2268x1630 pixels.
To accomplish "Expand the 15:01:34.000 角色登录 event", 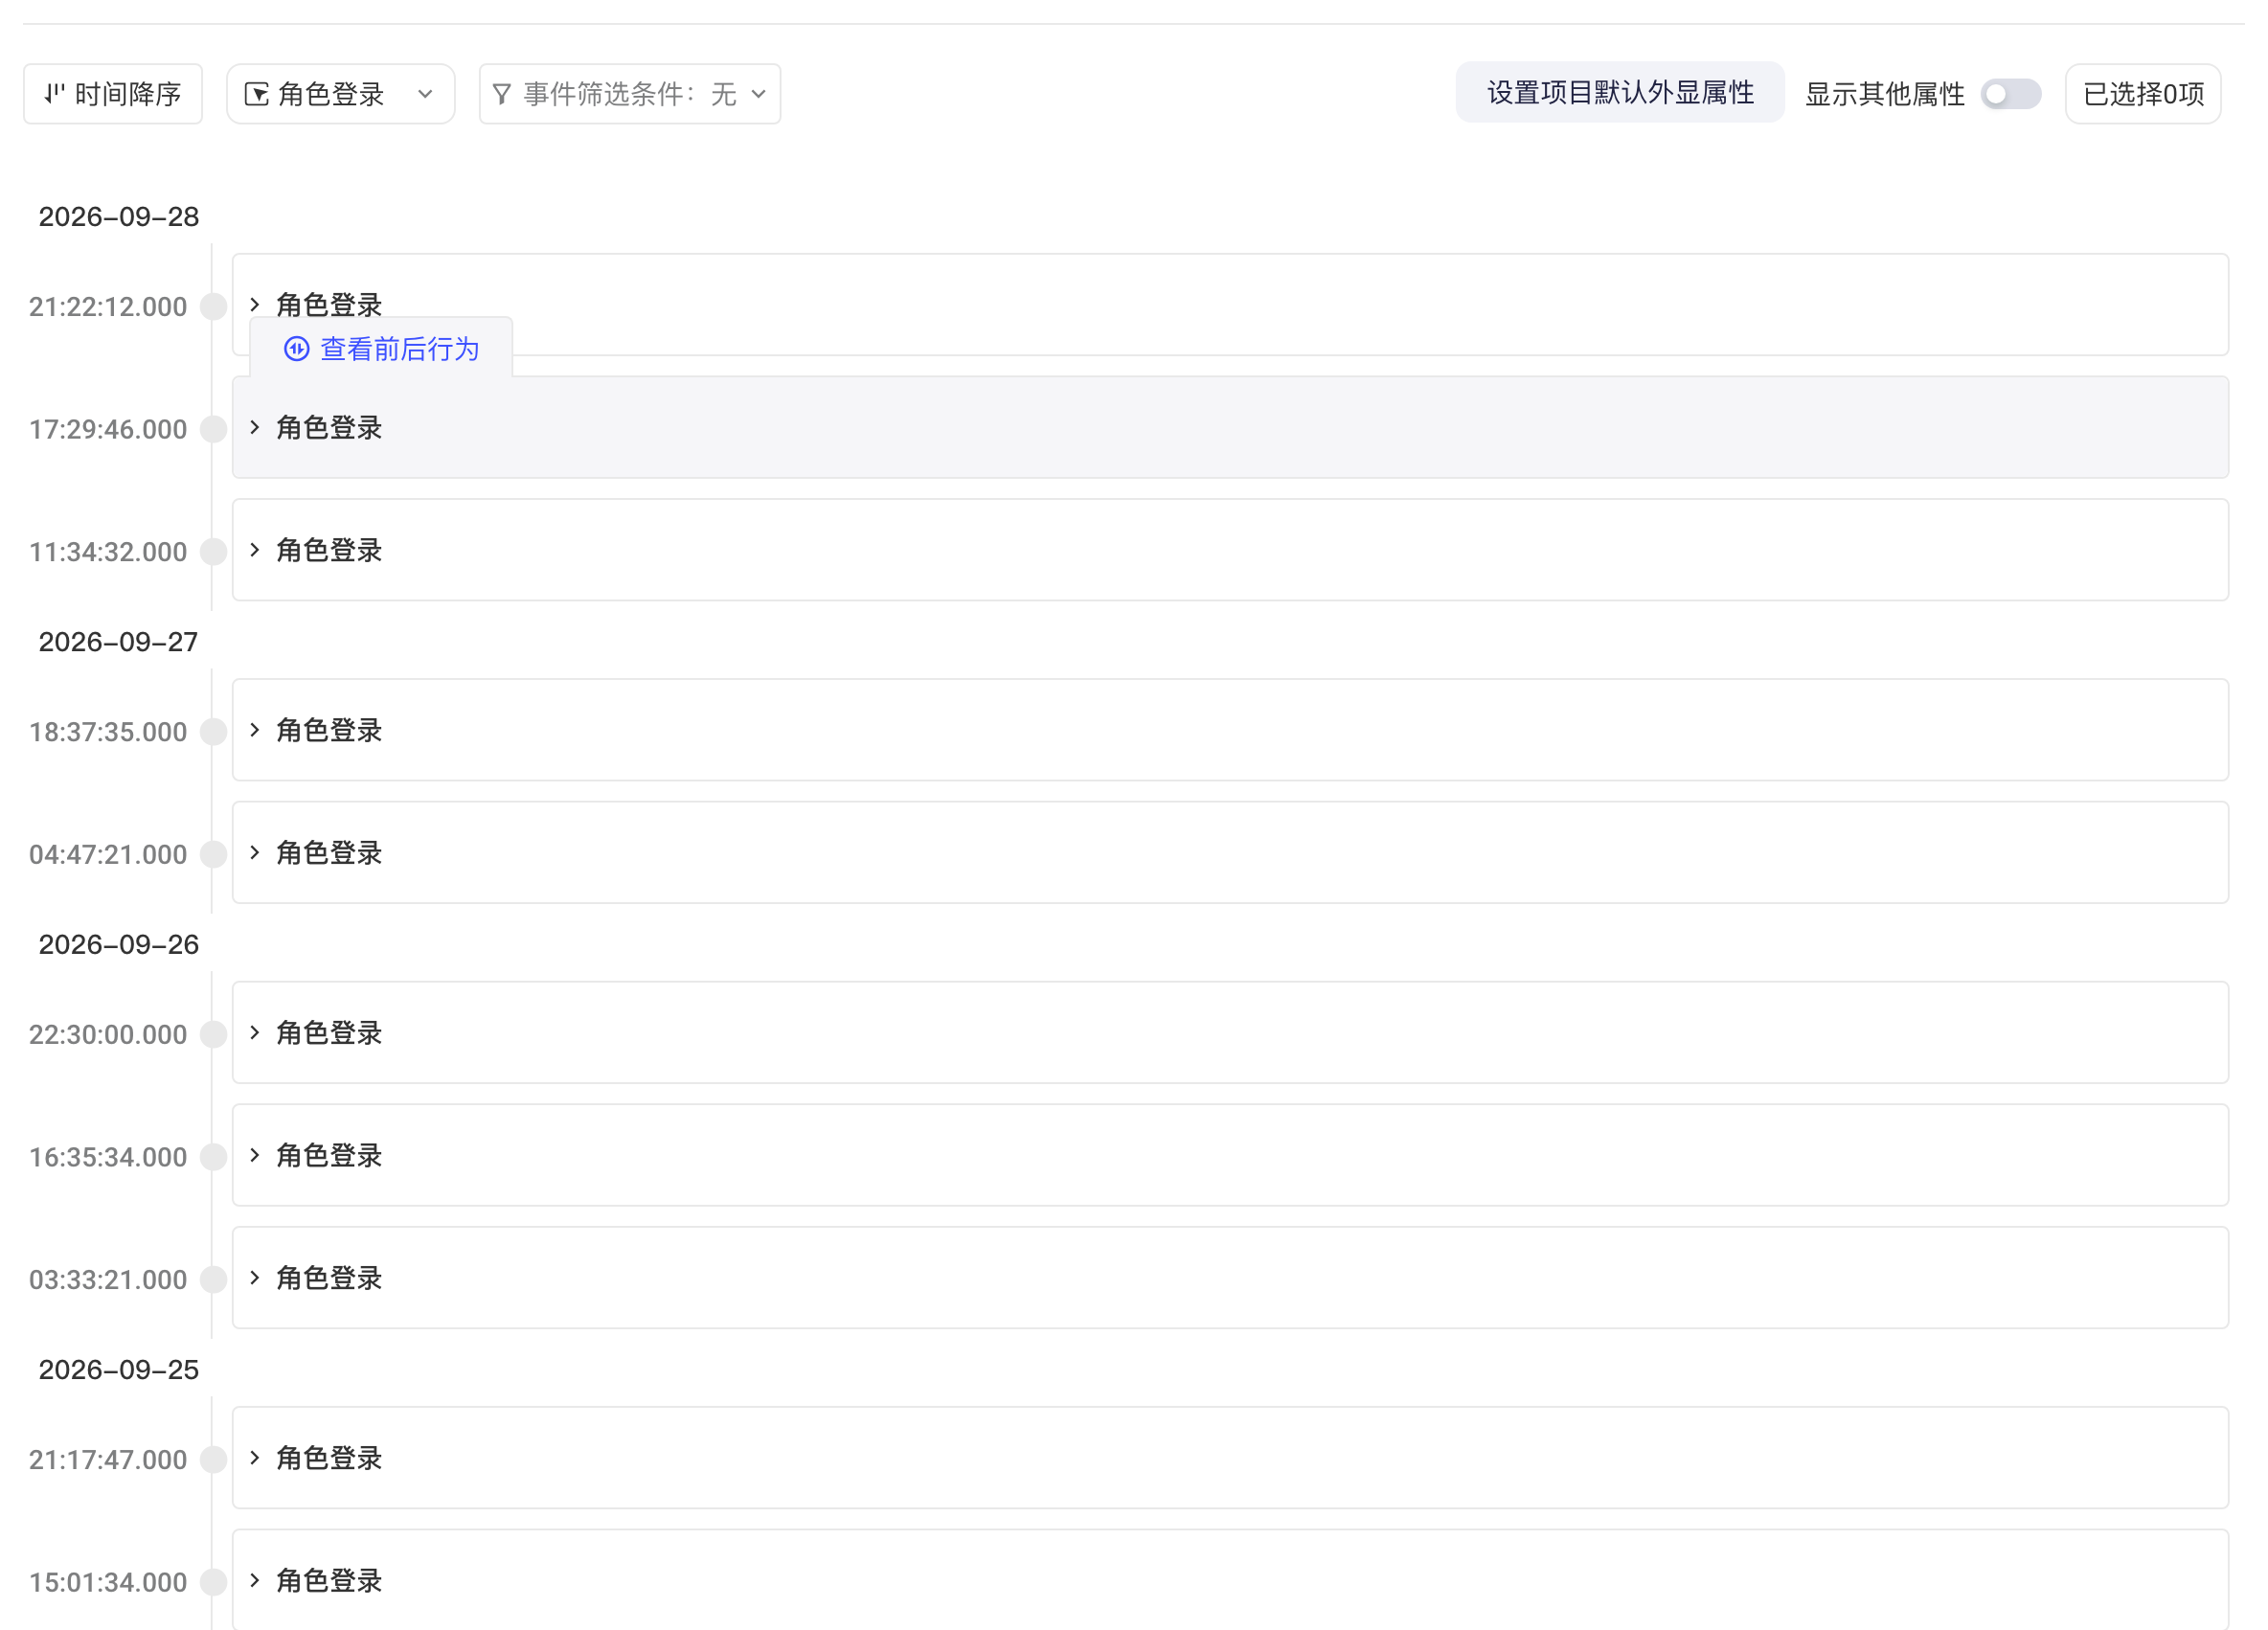I will [254, 1581].
